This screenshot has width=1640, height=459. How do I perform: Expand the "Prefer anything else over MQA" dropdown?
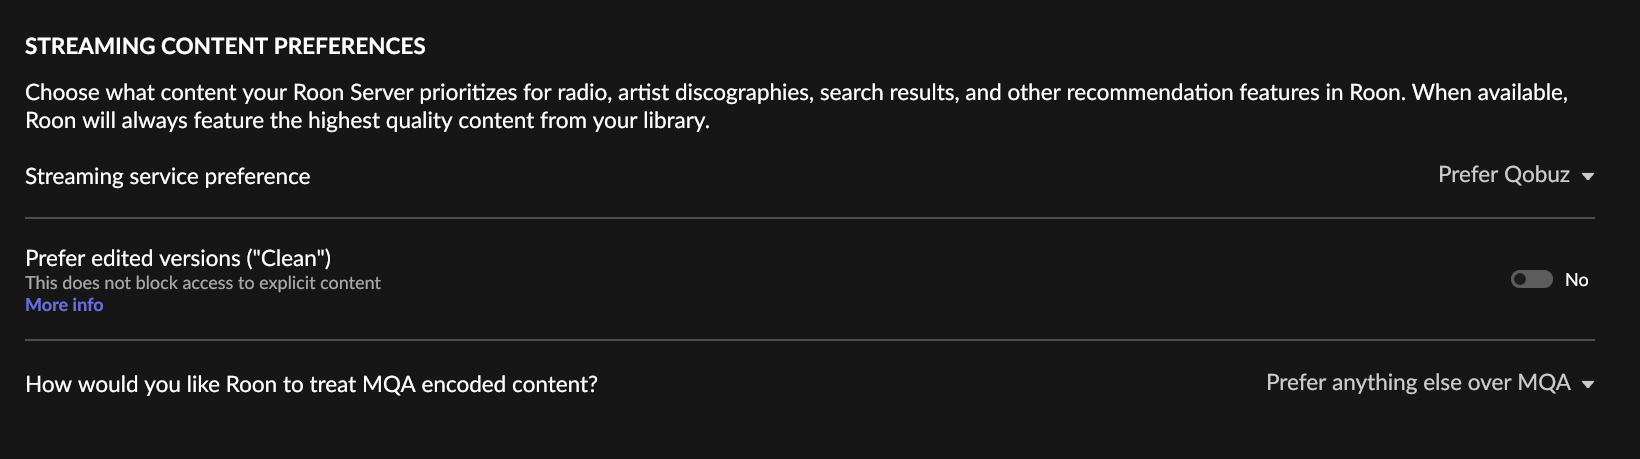pyautogui.click(x=1417, y=383)
